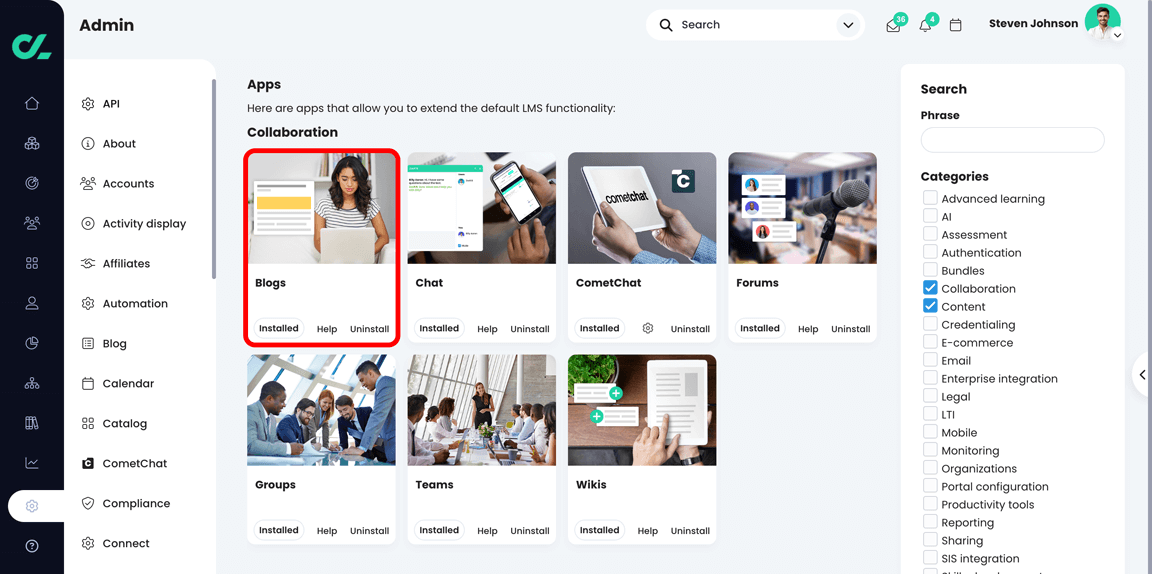This screenshot has height=574, width=1152.
Task: Open the line chart analytics icon in left rail
Action: [32, 463]
